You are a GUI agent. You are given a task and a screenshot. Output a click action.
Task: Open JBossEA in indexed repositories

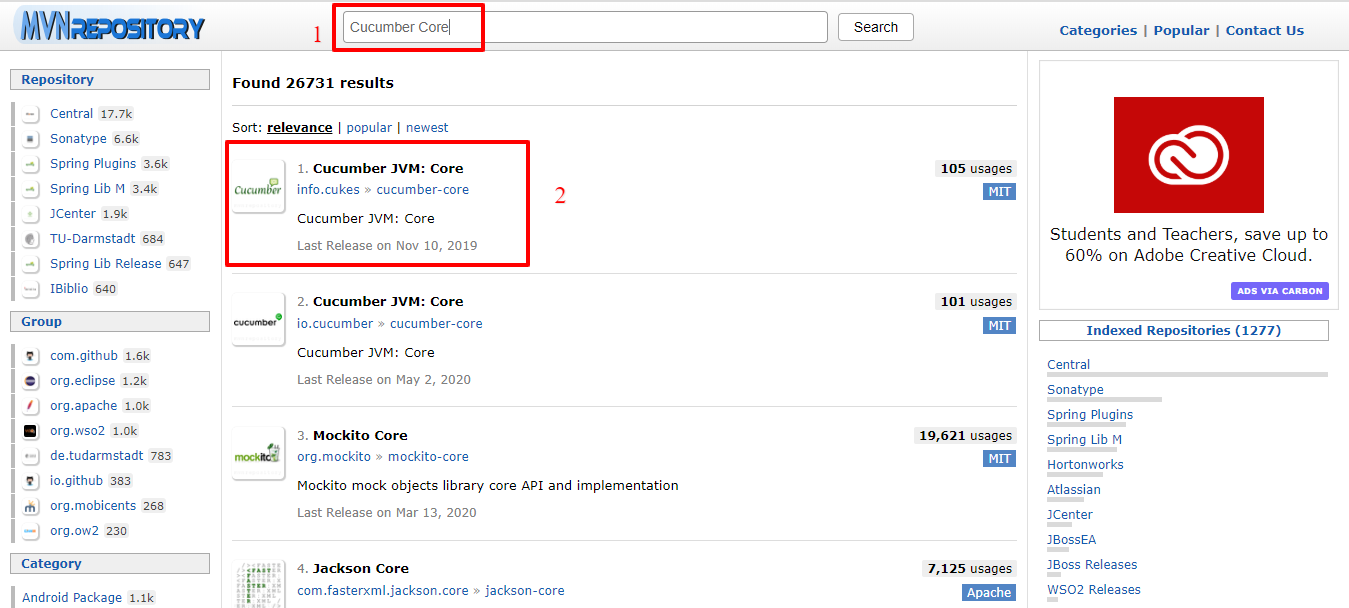pos(1071,539)
